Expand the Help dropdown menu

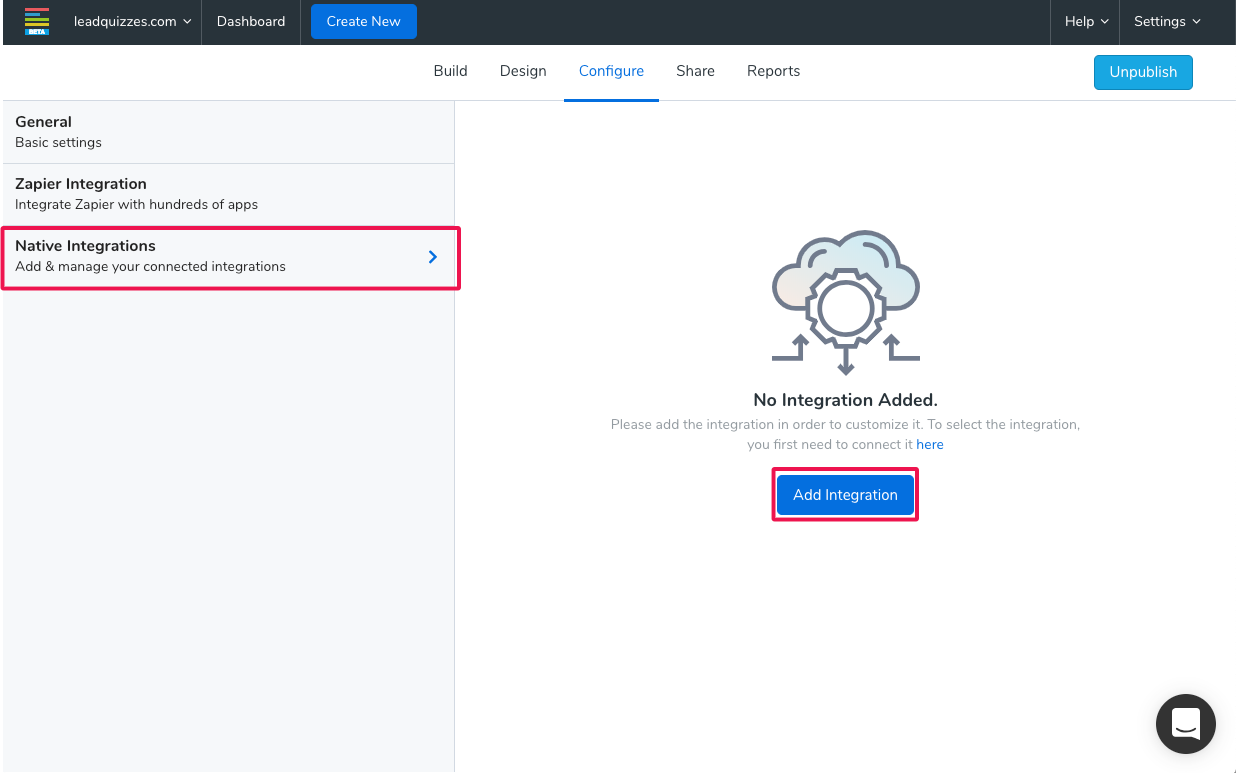tap(1086, 21)
